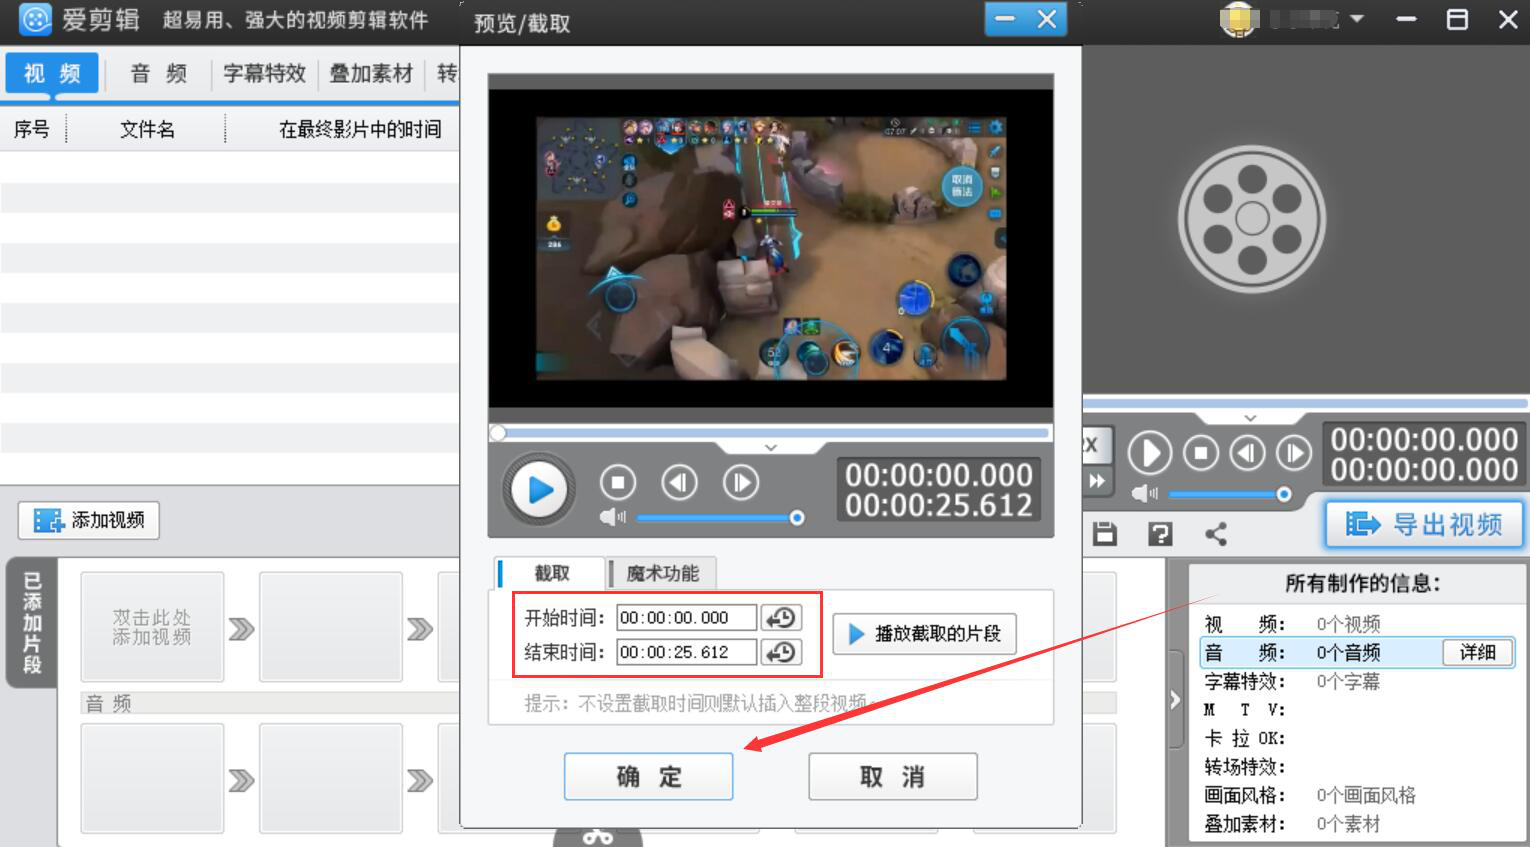Screen dimensions: 1530x847
Task: Click the save project floppy icon
Action: click(x=1105, y=534)
